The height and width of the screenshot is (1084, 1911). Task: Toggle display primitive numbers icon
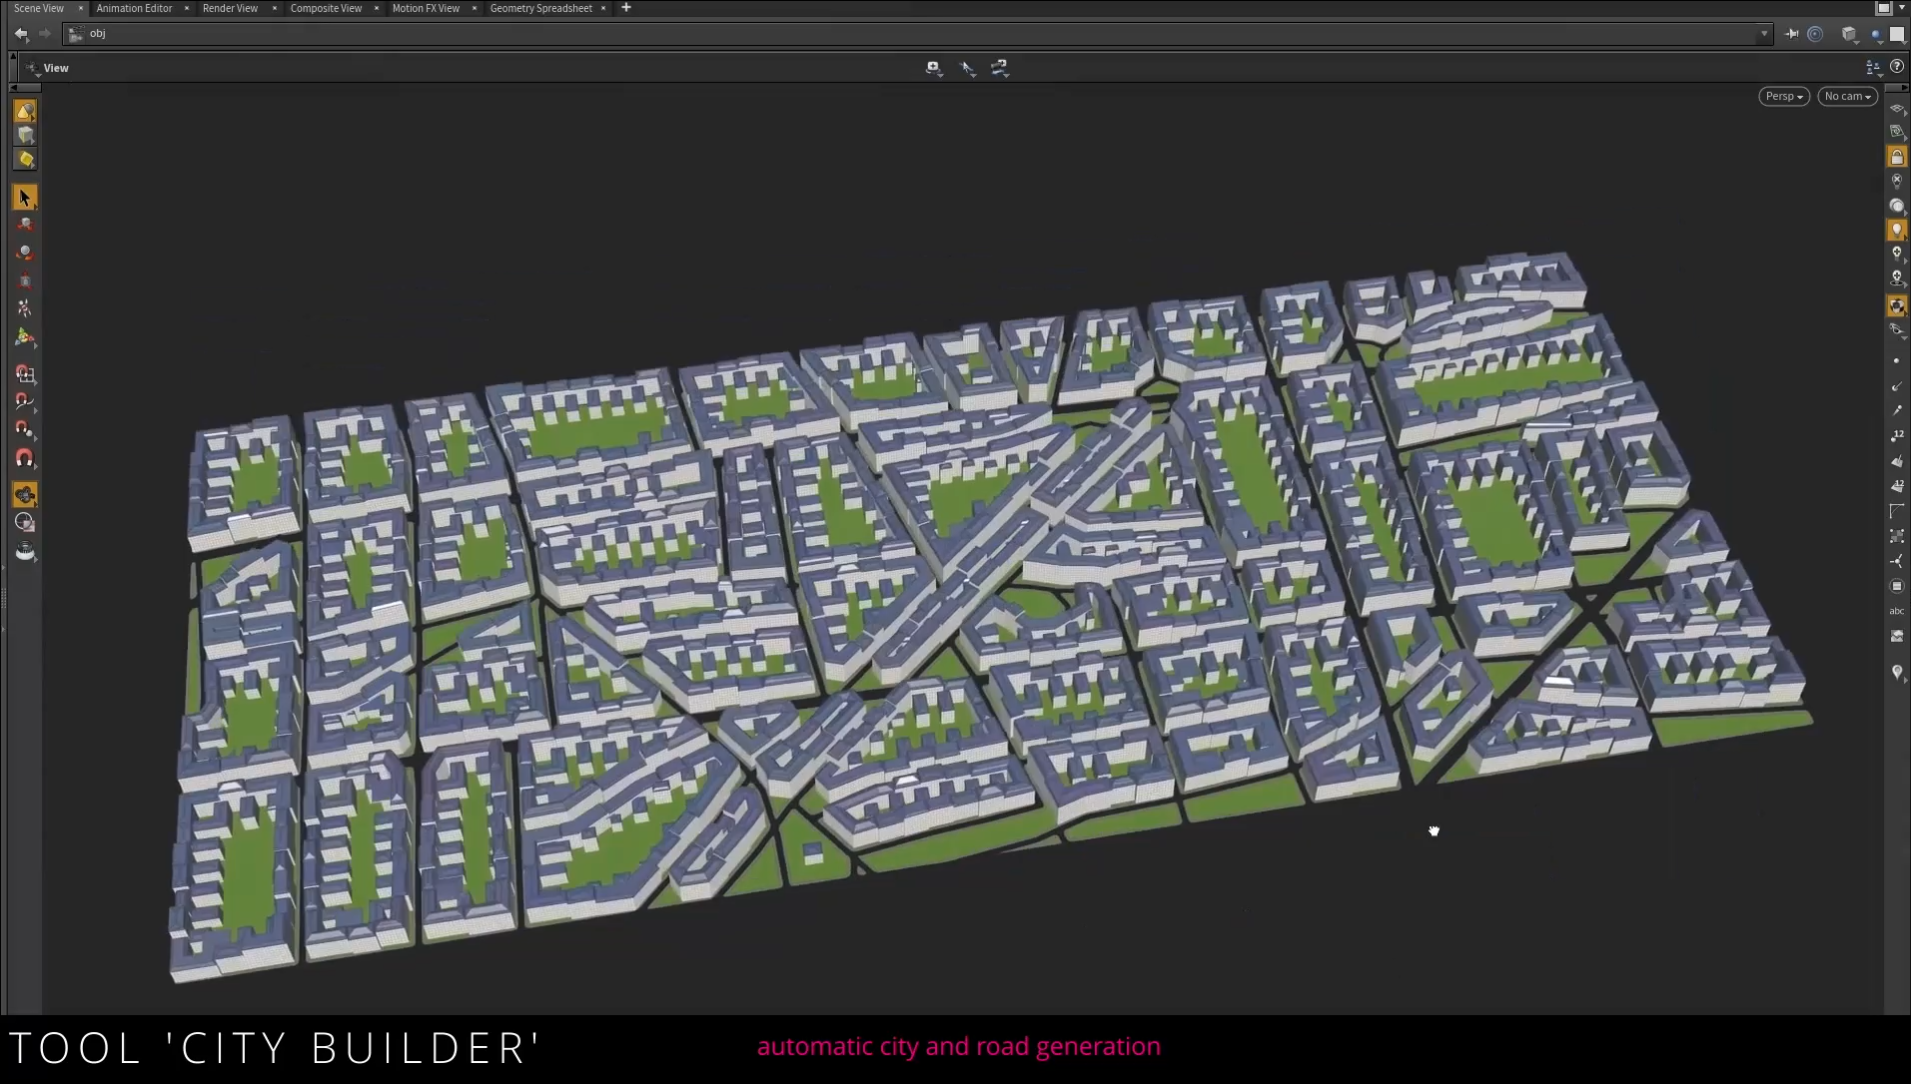click(1897, 486)
